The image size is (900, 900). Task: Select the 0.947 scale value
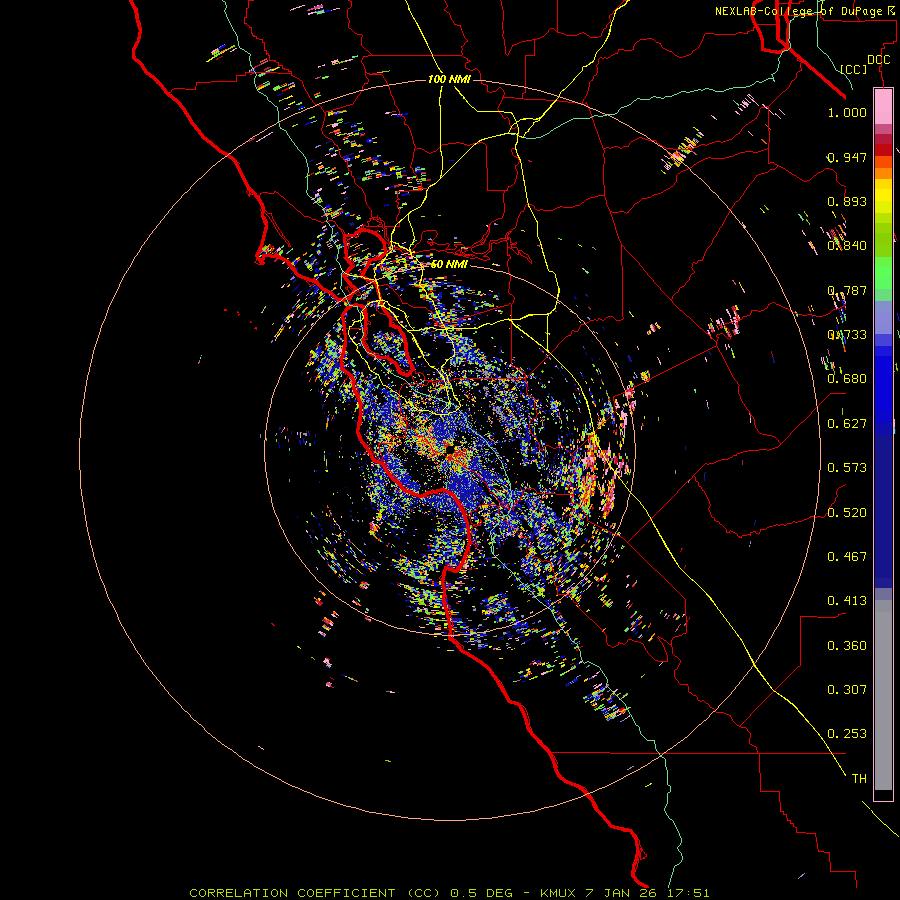tap(847, 157)
